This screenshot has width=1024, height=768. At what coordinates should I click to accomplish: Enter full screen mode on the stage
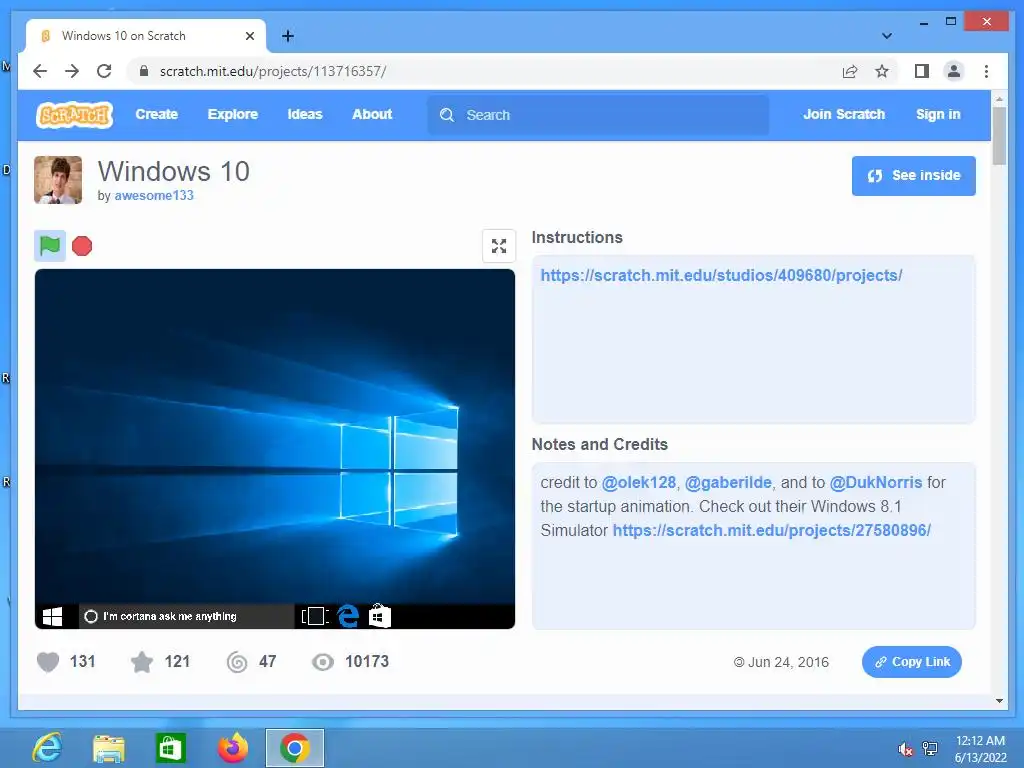pyautogui.click(x=499, y=246)
